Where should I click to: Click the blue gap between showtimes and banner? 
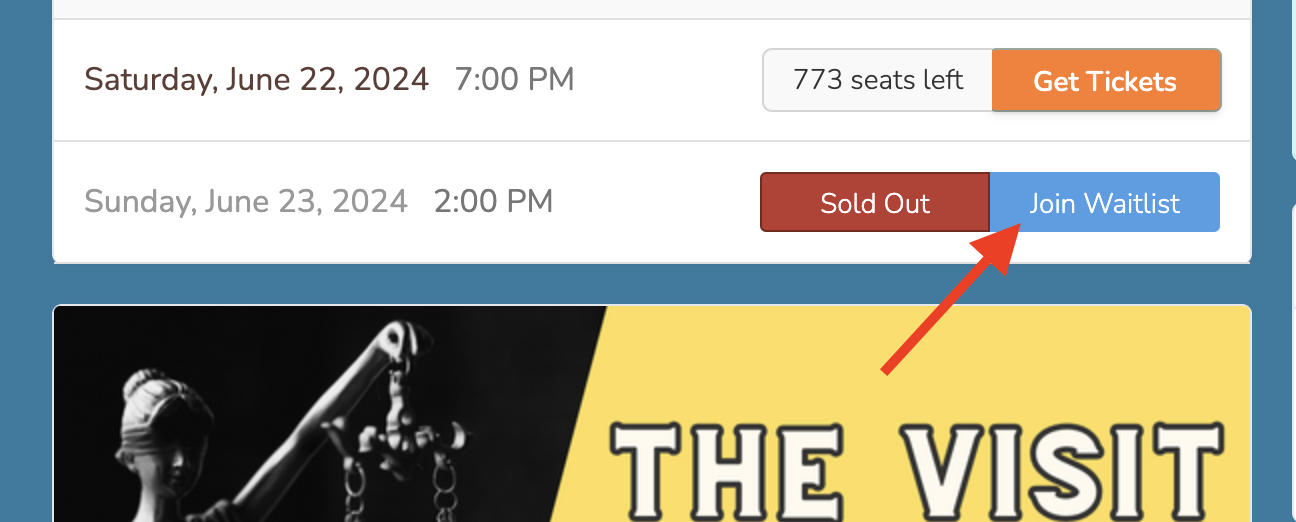tap(650, 285)
